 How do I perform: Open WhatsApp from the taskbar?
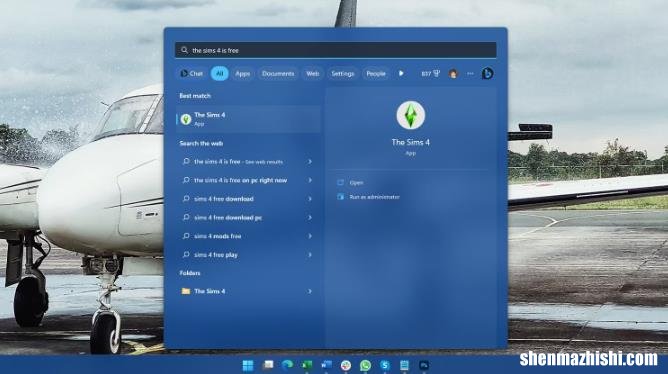(365, 365)
